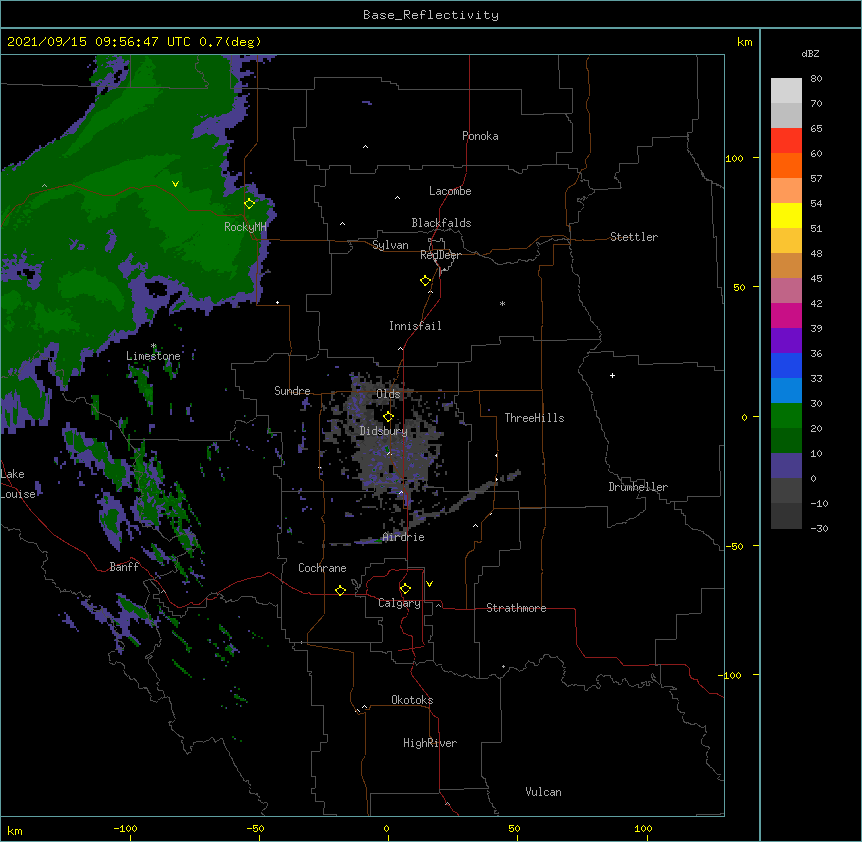862x842 pixels.
Task: Select the purple-slate 0 dBZ swatch
Action: tap(786, 465)
